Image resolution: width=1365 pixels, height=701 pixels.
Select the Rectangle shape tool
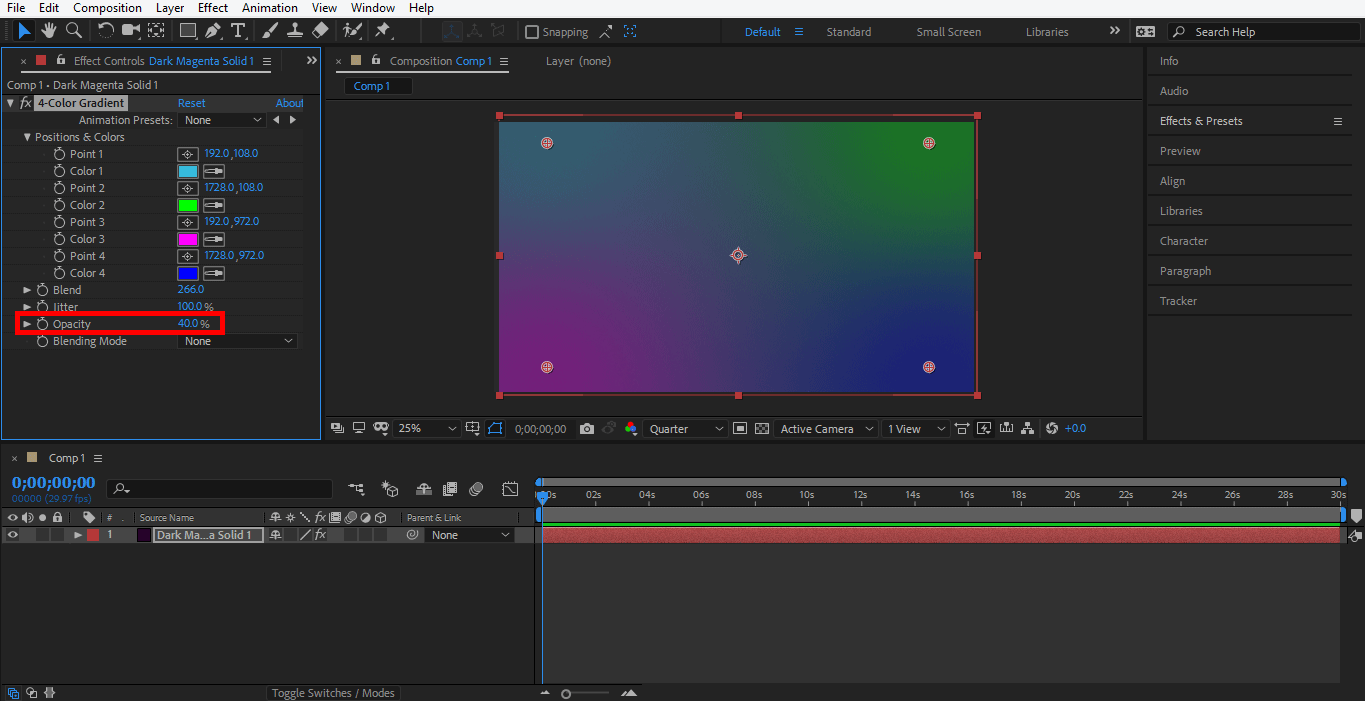coord(187,31)
